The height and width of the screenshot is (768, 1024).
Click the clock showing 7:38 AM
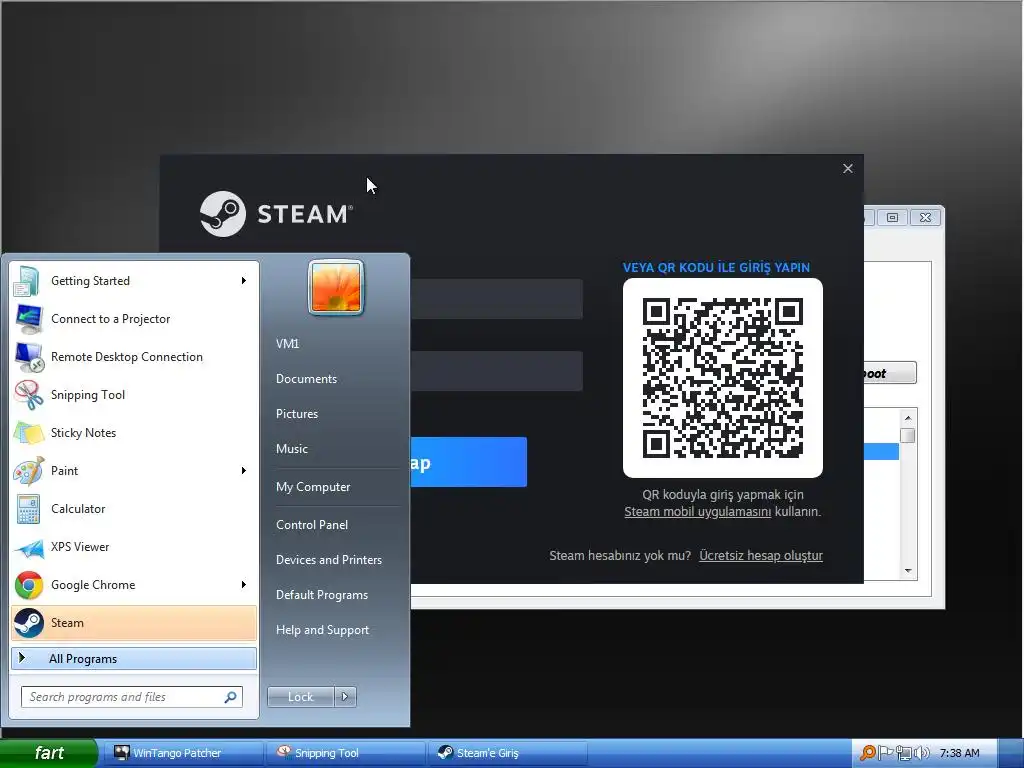tap(959, 753)
